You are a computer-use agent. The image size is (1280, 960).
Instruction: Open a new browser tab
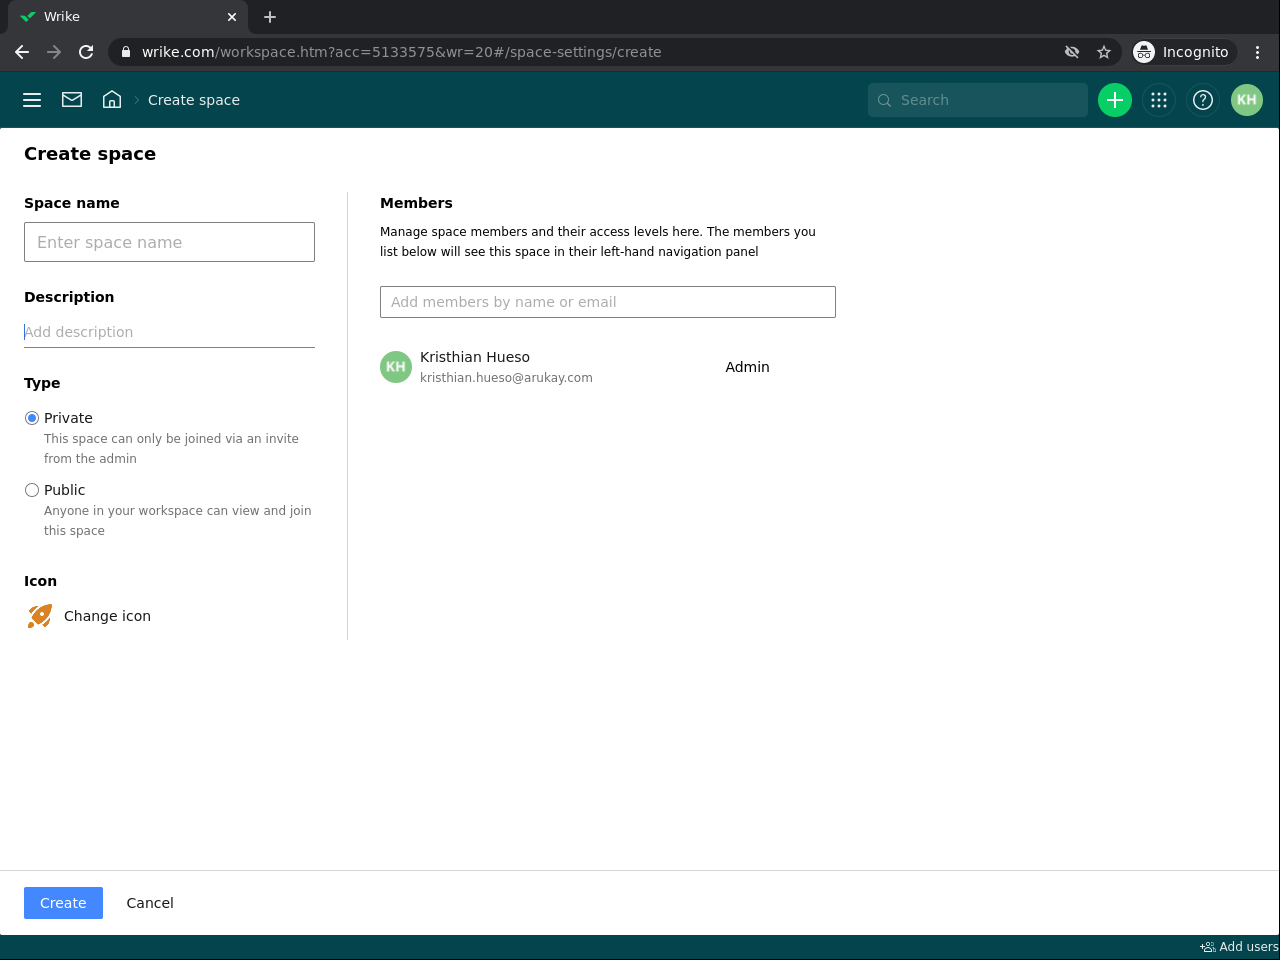pyautogui.click(x=270, y=17)
